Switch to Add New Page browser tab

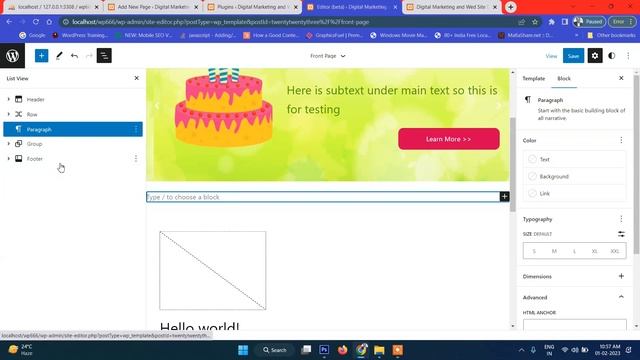pos(152,7)
